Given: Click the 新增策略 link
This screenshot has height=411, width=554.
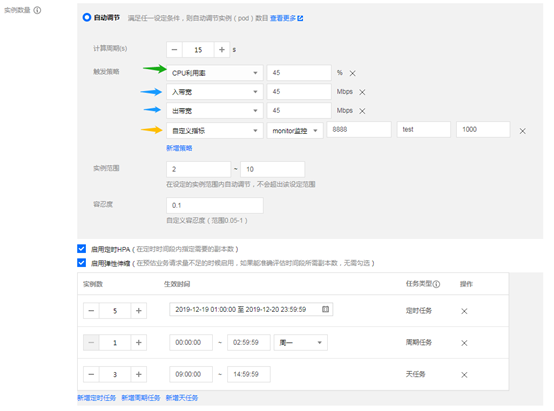Looking at the screenshot, I should (179, 148).
